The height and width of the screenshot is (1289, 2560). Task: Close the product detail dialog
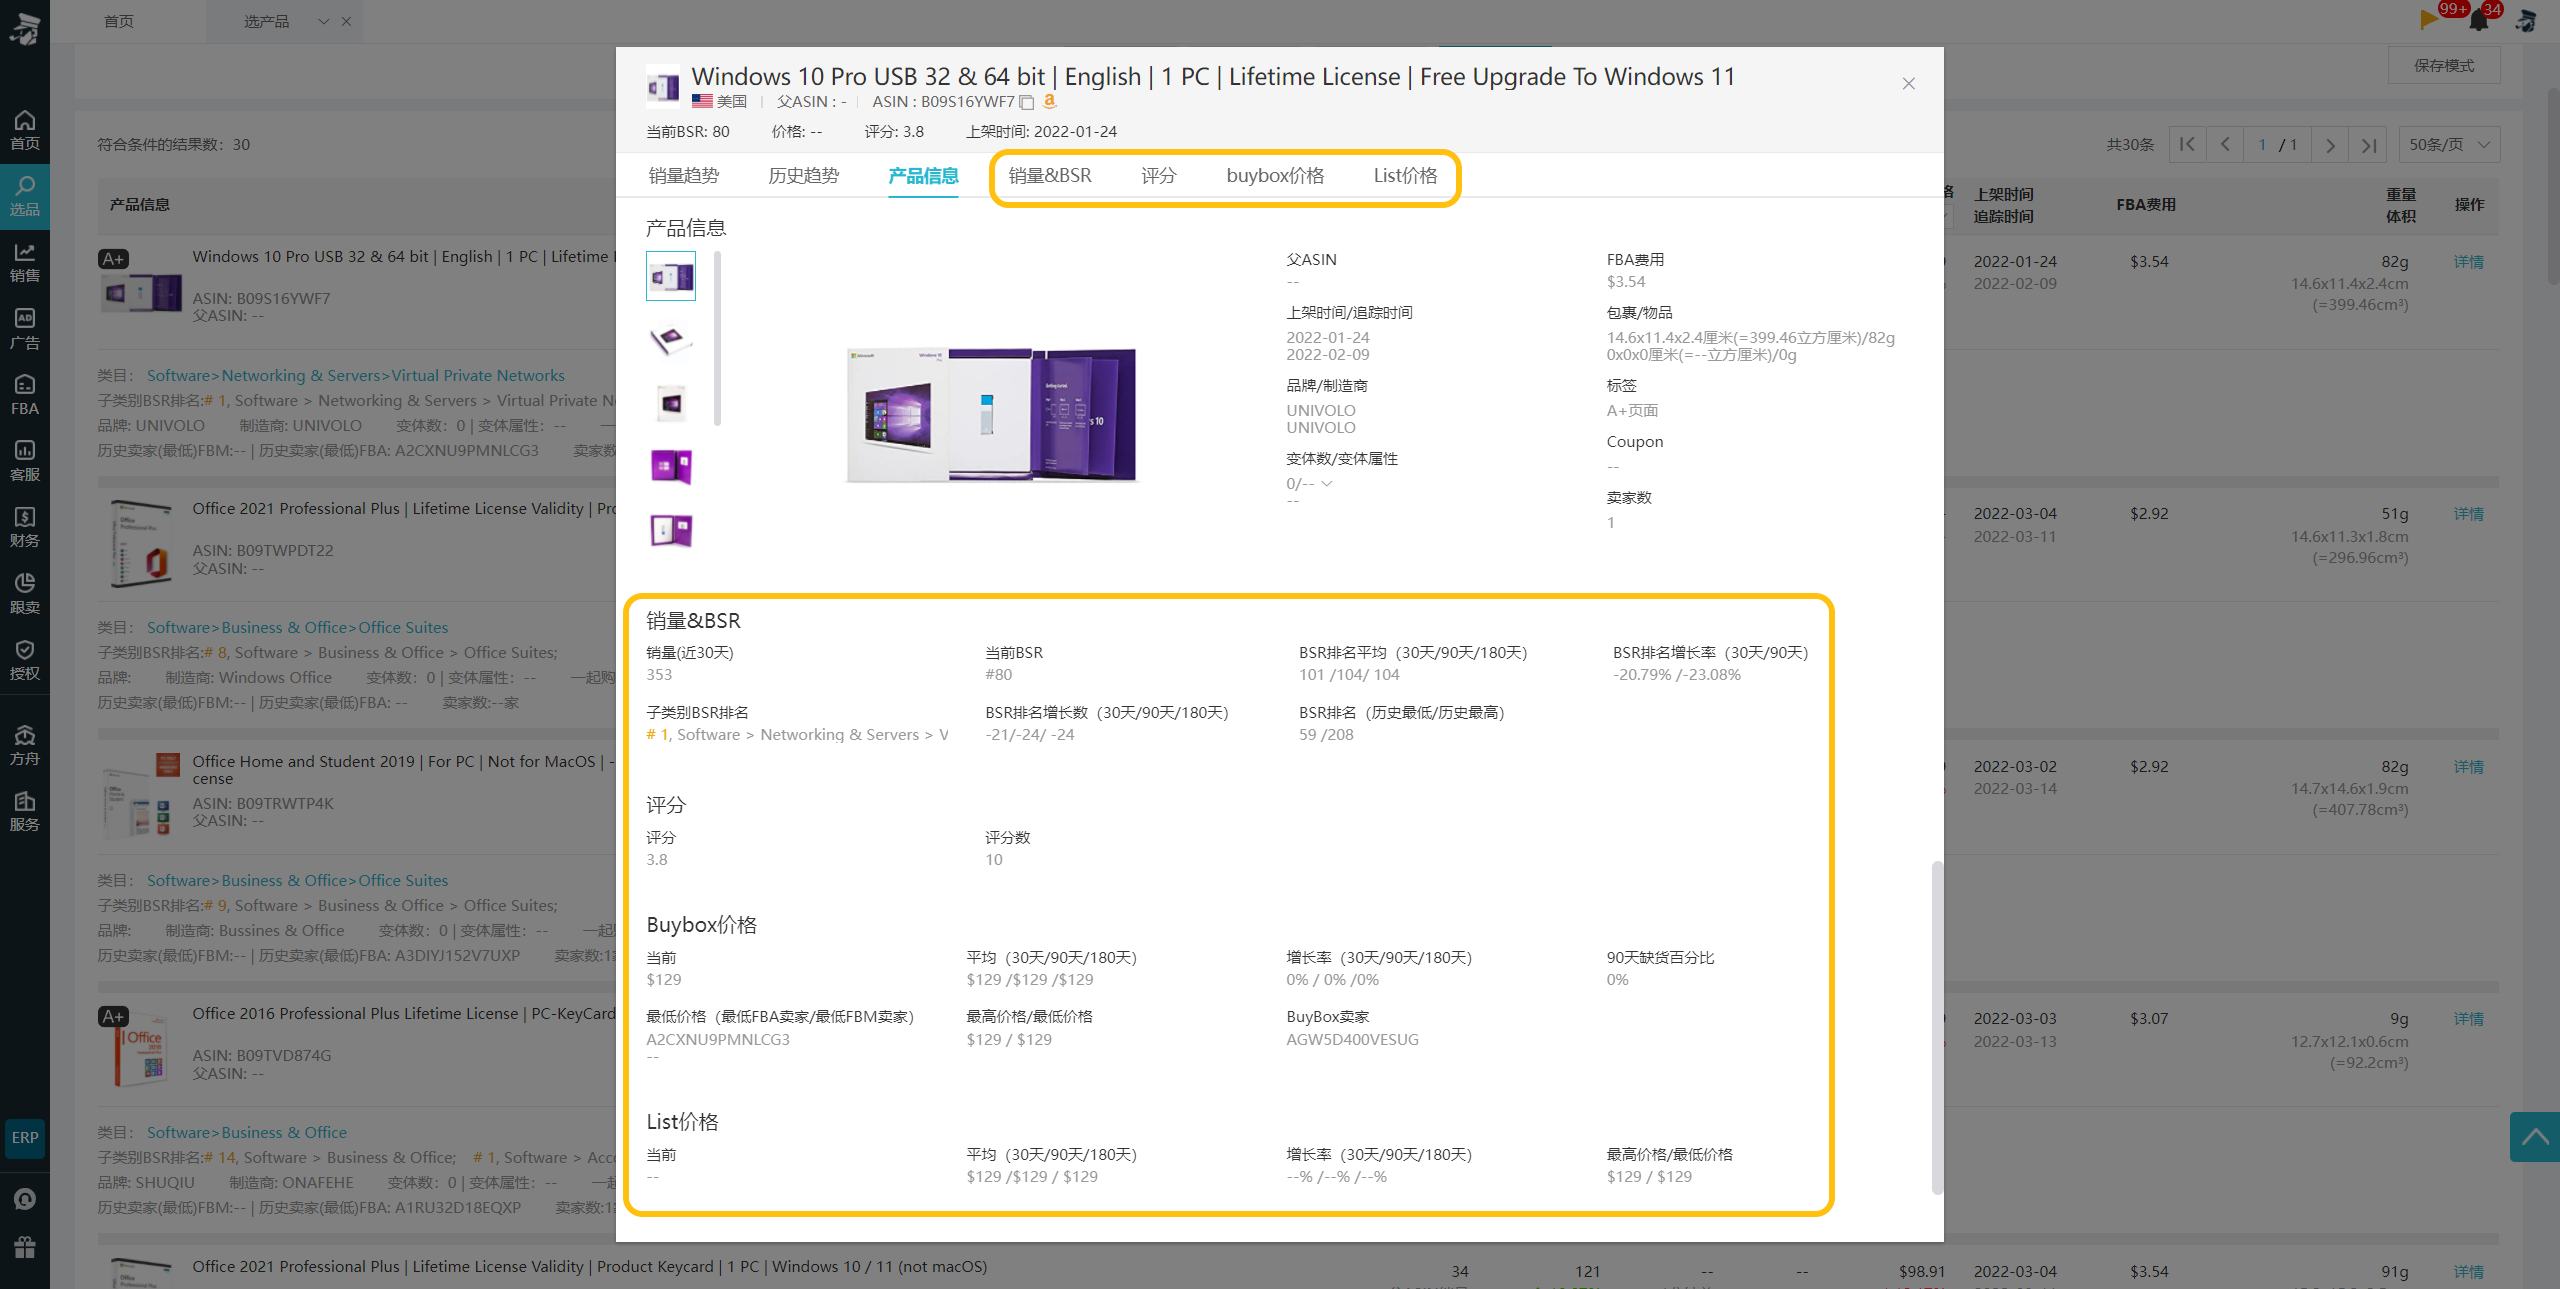click(1908, 84)
